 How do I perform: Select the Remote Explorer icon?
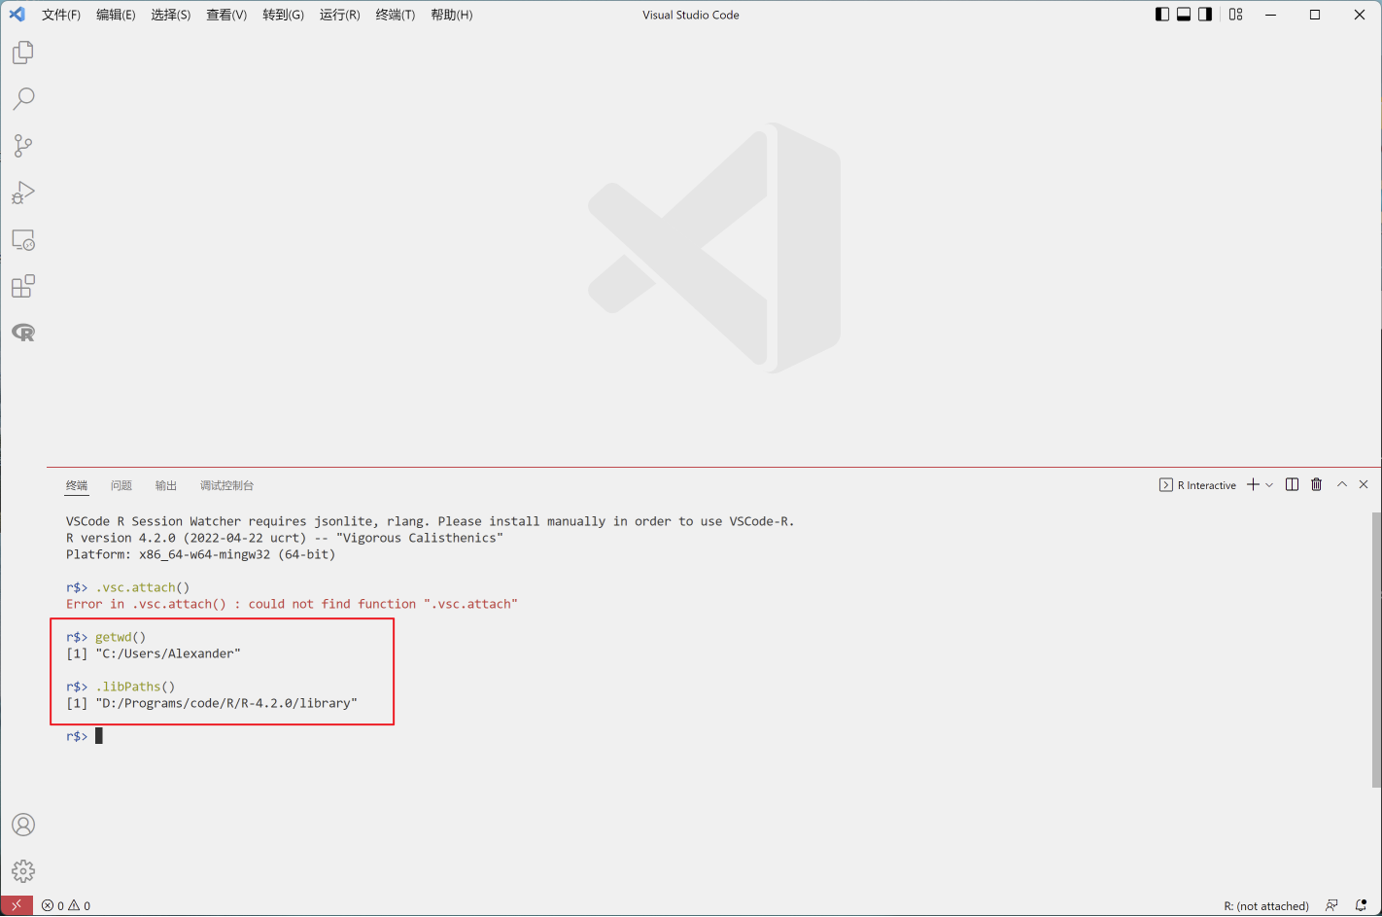pos(23,239)
